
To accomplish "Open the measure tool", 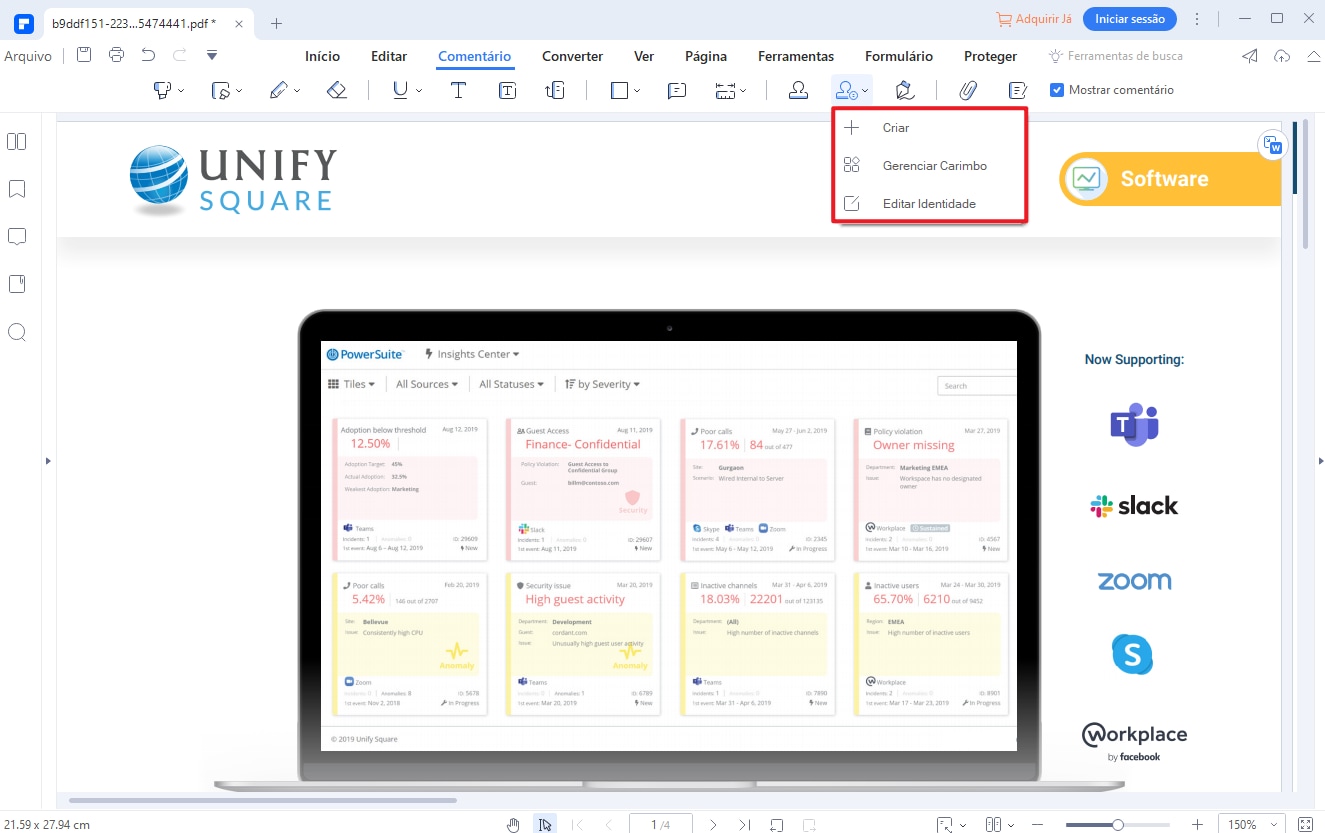I will click(727, 90).
